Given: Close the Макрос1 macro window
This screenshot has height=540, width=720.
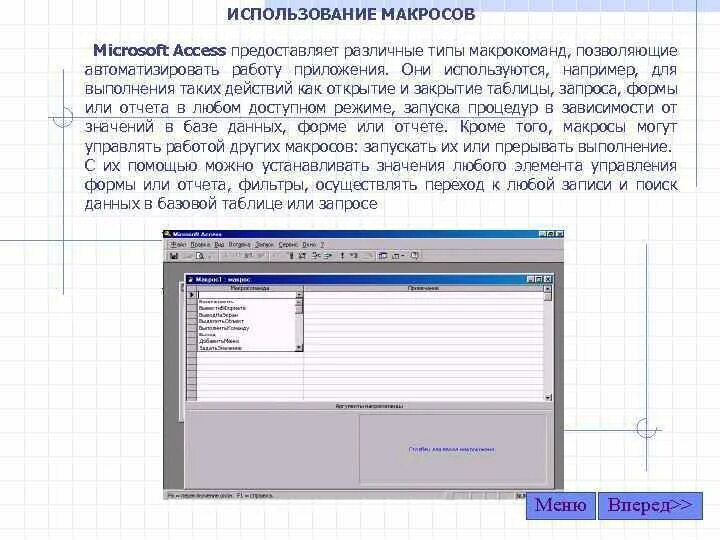Looking at the screenshot, I should point(548,279).
